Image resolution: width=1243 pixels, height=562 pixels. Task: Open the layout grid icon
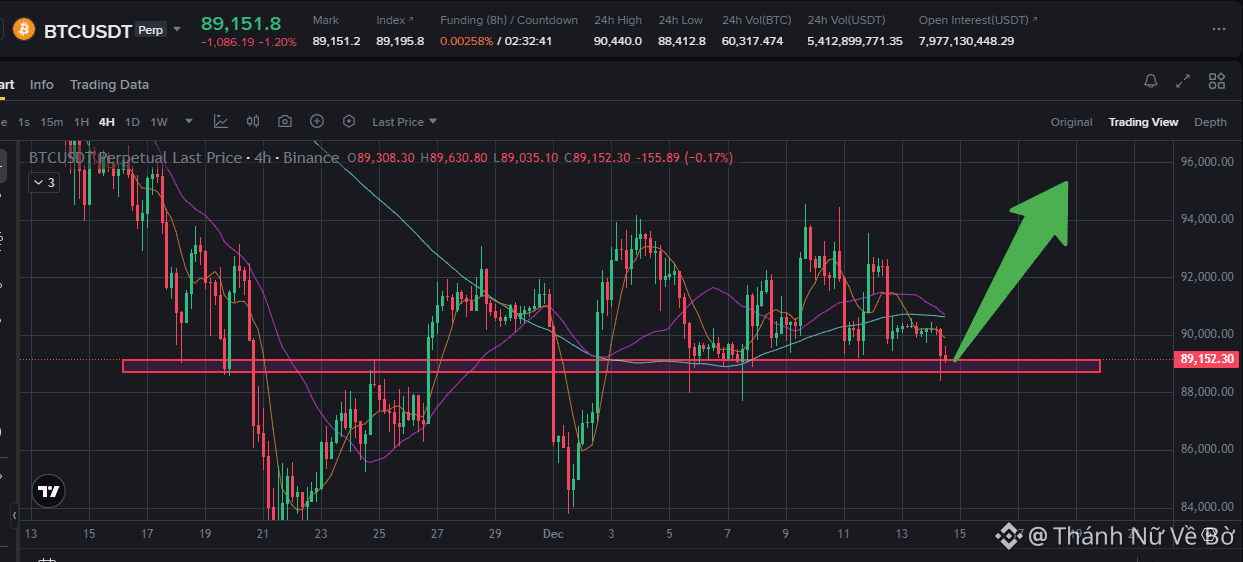tap(1217, 82)
